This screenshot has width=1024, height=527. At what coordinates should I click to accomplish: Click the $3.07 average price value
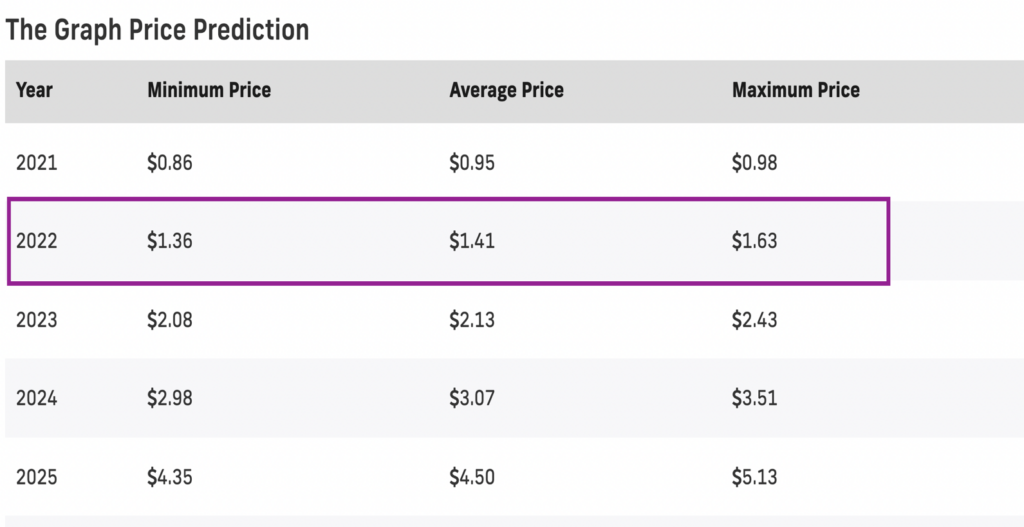tap(472, 398)
